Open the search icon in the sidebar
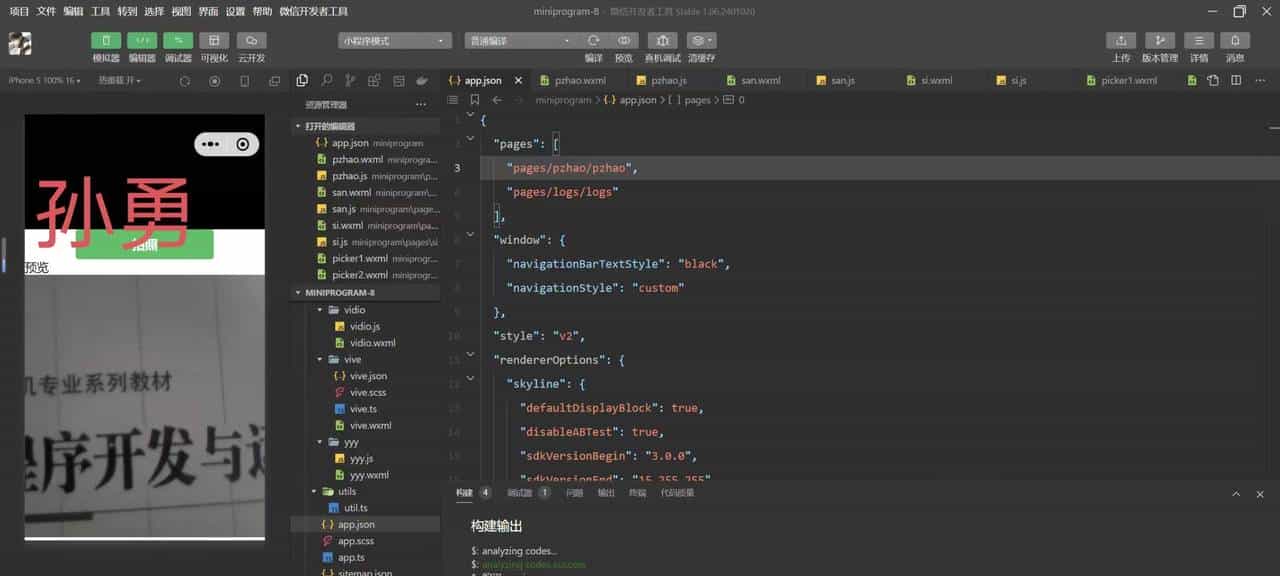1280x576 pixels. 326,80
